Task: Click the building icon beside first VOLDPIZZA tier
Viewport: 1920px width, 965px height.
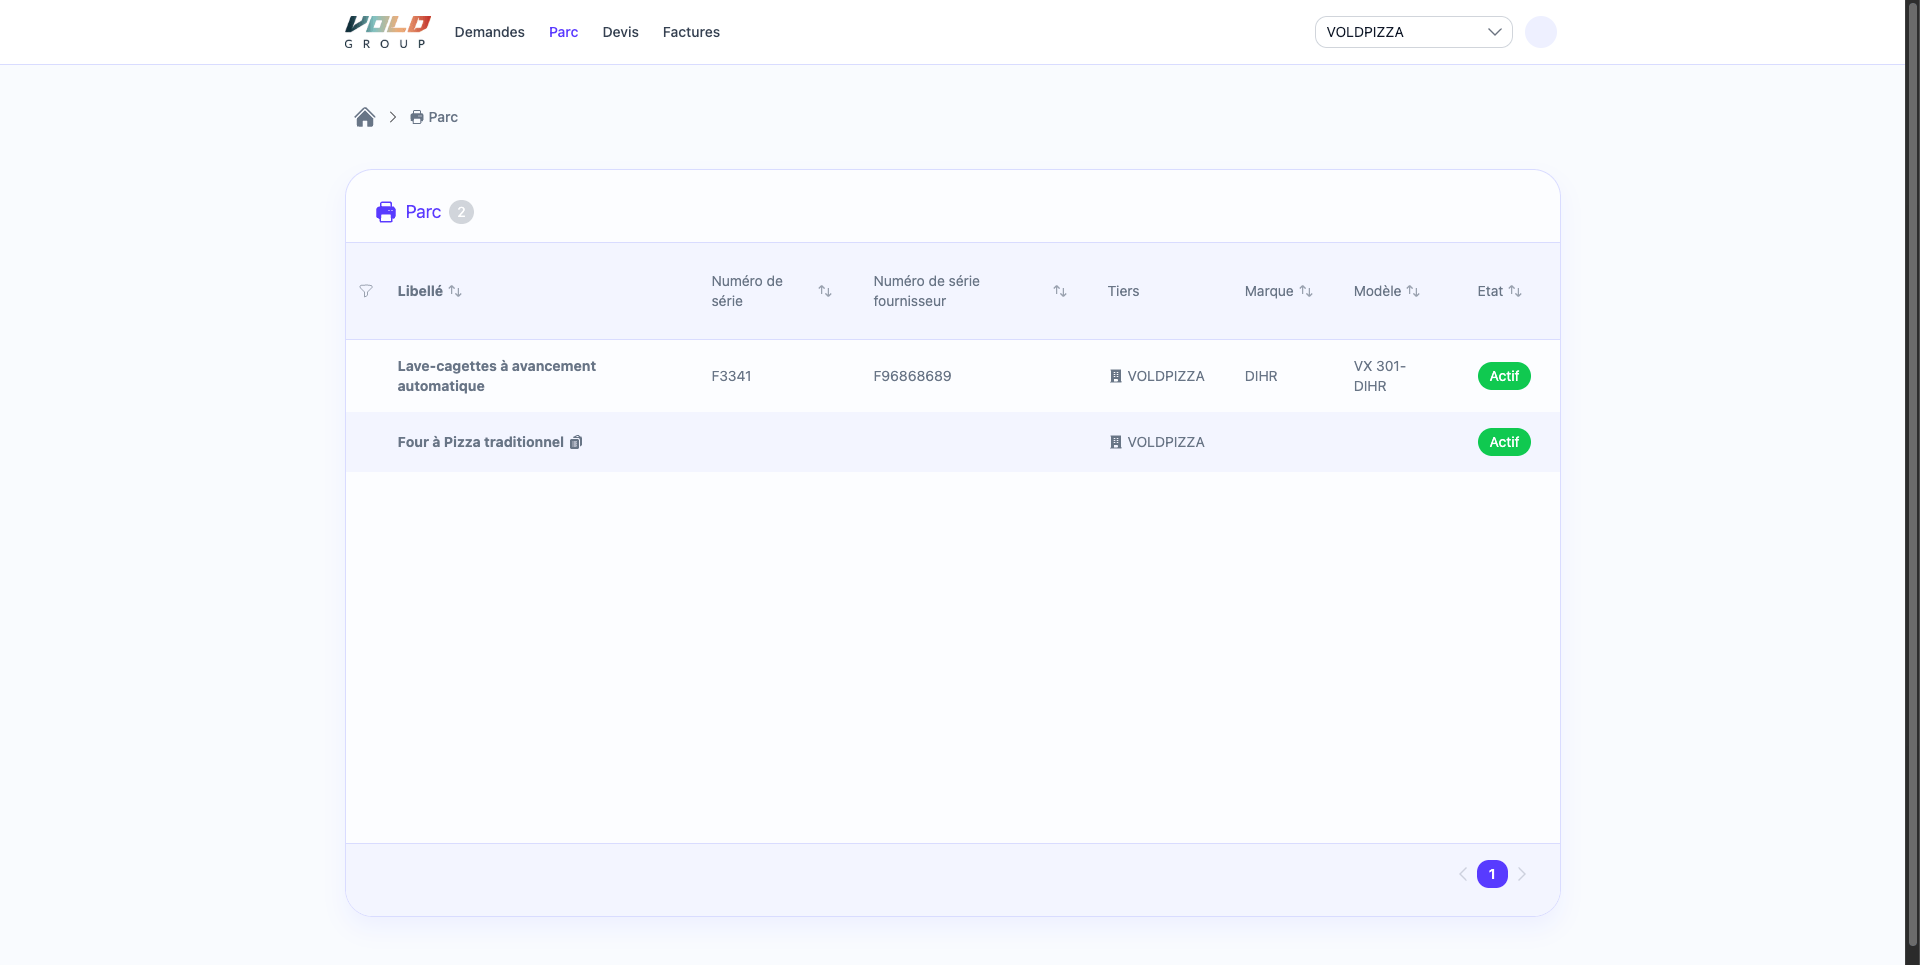Action: [x=1115, y=376]
